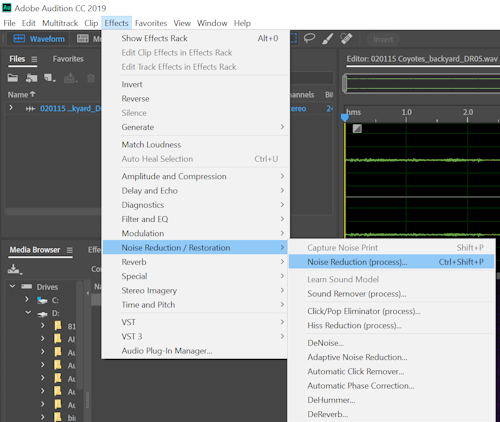Choose Noise Reduction (process)... menu entry
The width and height of the screenshot is (500, 422).
coord(391,262)
